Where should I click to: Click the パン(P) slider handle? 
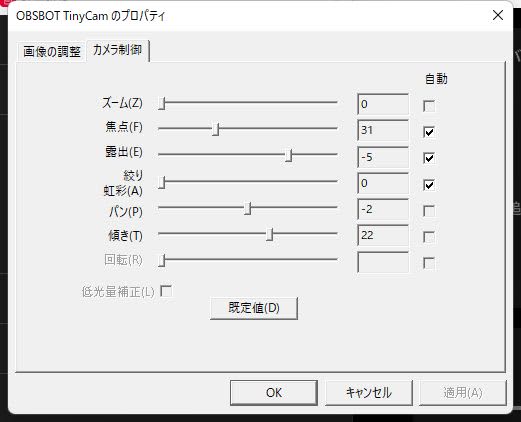[247, 208]
